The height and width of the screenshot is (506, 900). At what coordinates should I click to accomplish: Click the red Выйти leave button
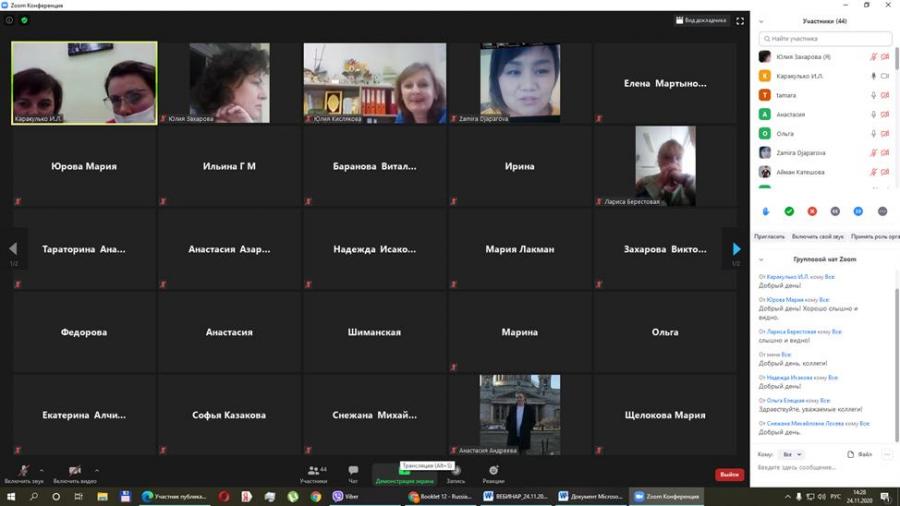[x=730, y=474]
